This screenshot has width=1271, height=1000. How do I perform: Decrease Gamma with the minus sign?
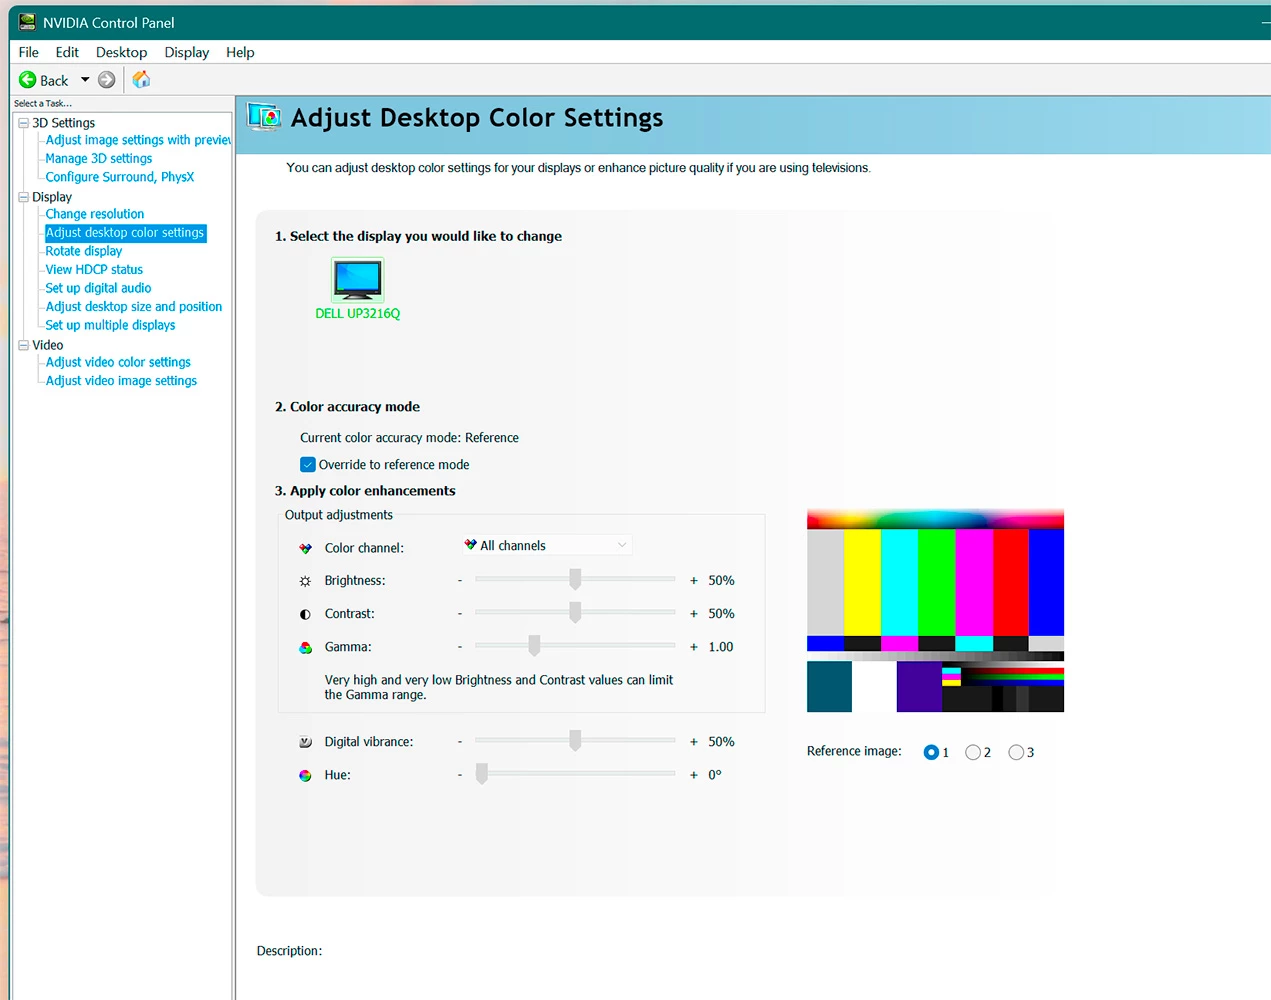(460, 647)
